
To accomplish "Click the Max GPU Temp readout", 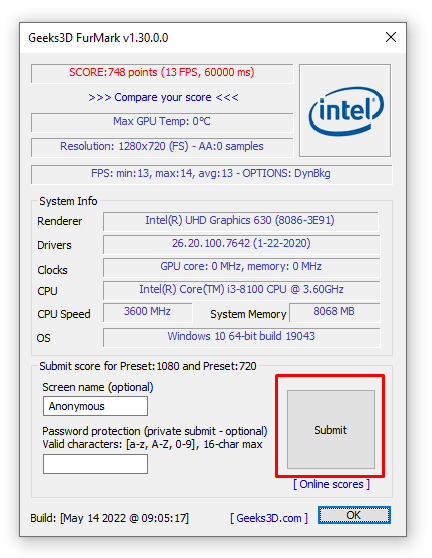I will click(x=162, y=122).
